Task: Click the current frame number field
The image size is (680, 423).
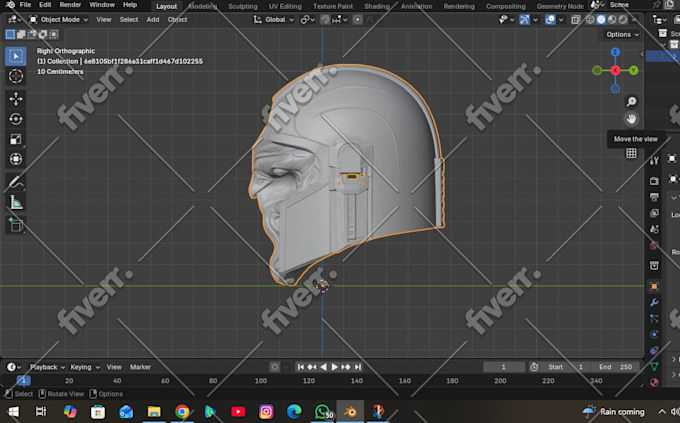Action: tap(504, 367)
